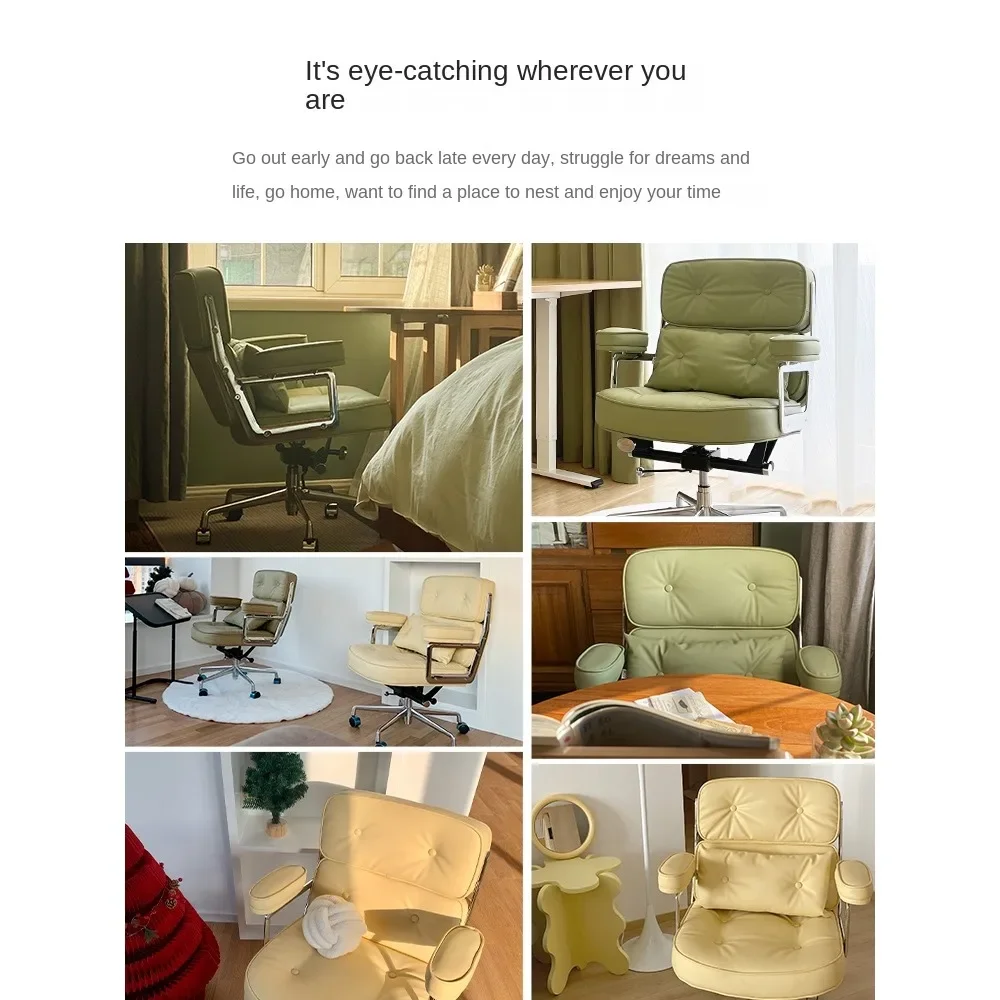Click the small Christmas tree on shelf
The height and width of the screenshot is (1000, 1000).
point(276,793)
